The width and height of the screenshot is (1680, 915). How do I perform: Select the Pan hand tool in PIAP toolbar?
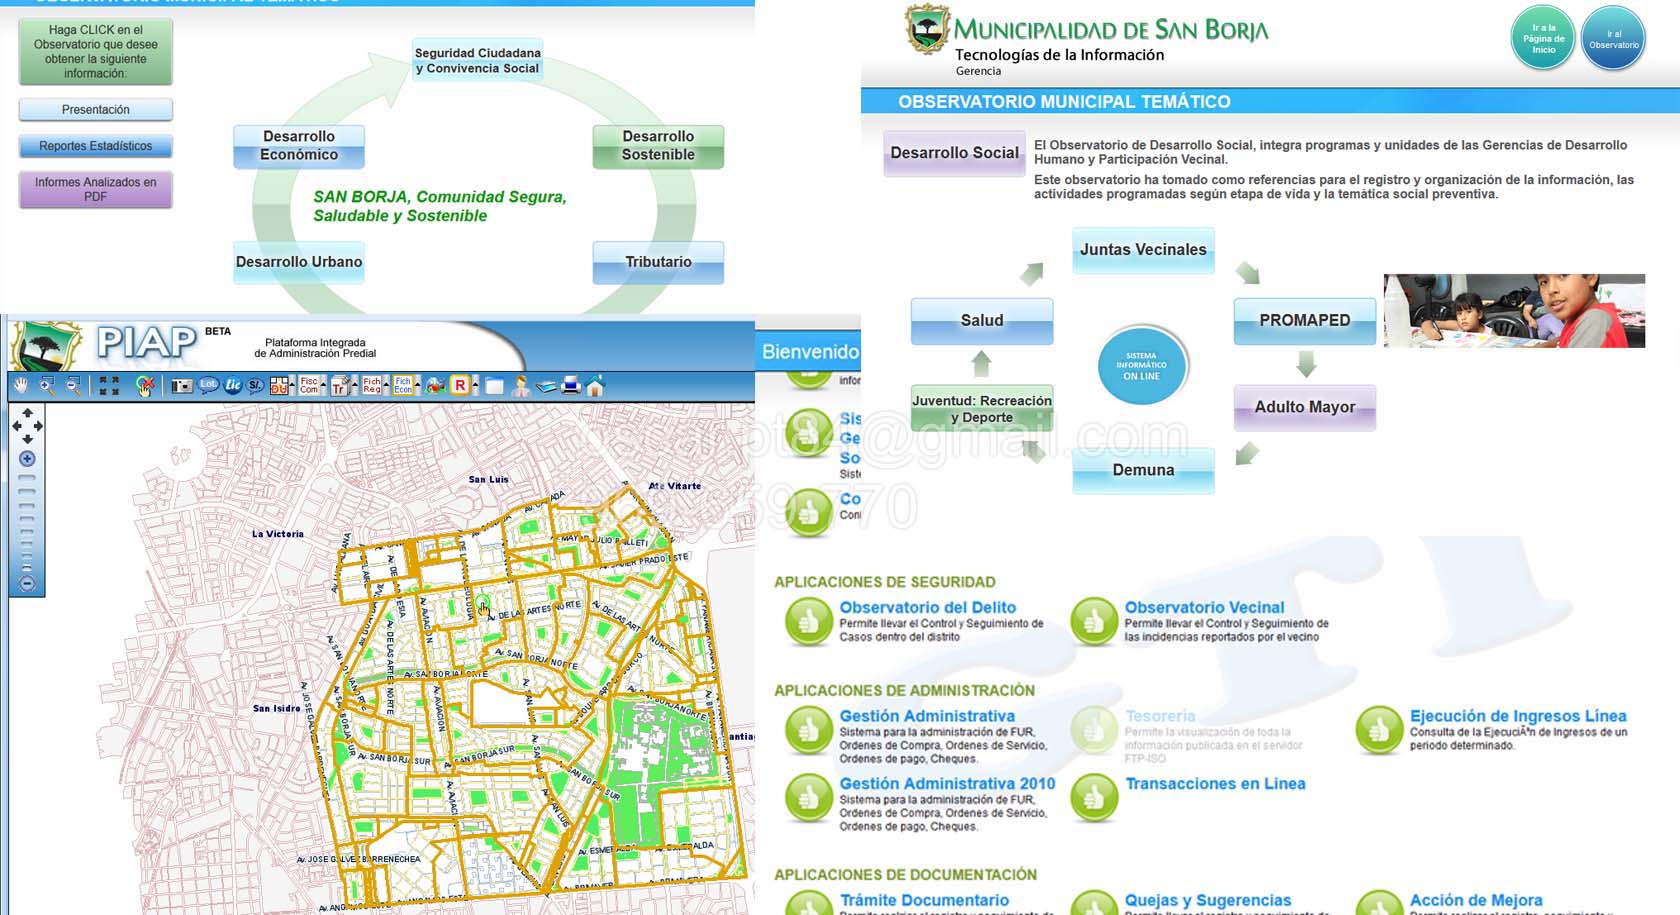(20, 385)
